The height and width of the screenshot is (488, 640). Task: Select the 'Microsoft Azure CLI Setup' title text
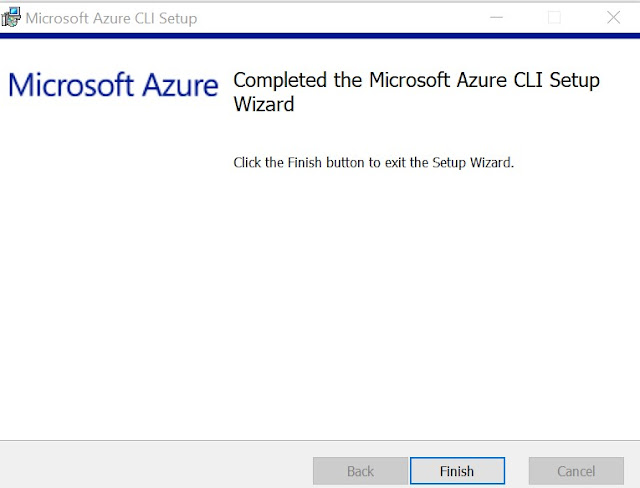pyautogui.click(x=111, y=18)
